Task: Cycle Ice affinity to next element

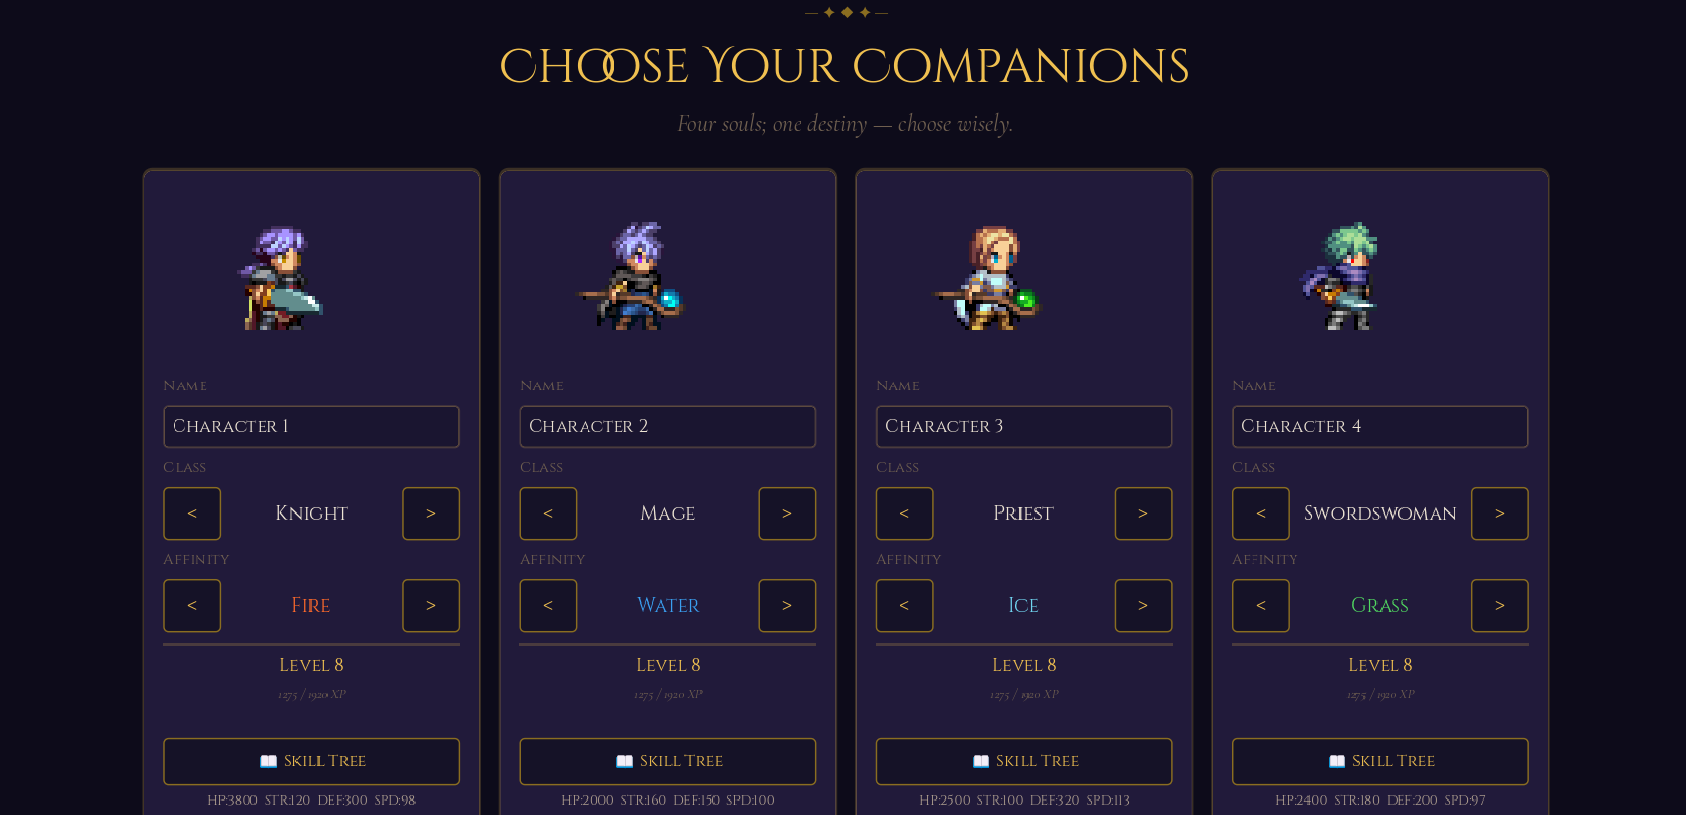Action: [x=1143, y=605]
